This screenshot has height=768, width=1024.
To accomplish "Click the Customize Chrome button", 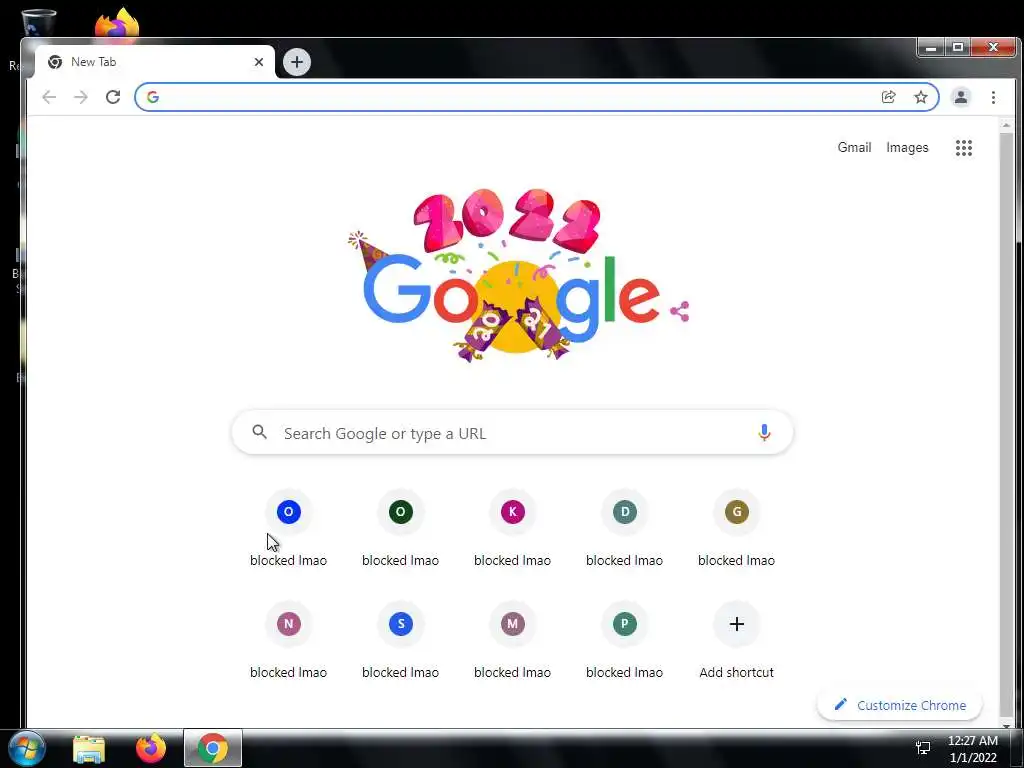I will coord(900,705).
